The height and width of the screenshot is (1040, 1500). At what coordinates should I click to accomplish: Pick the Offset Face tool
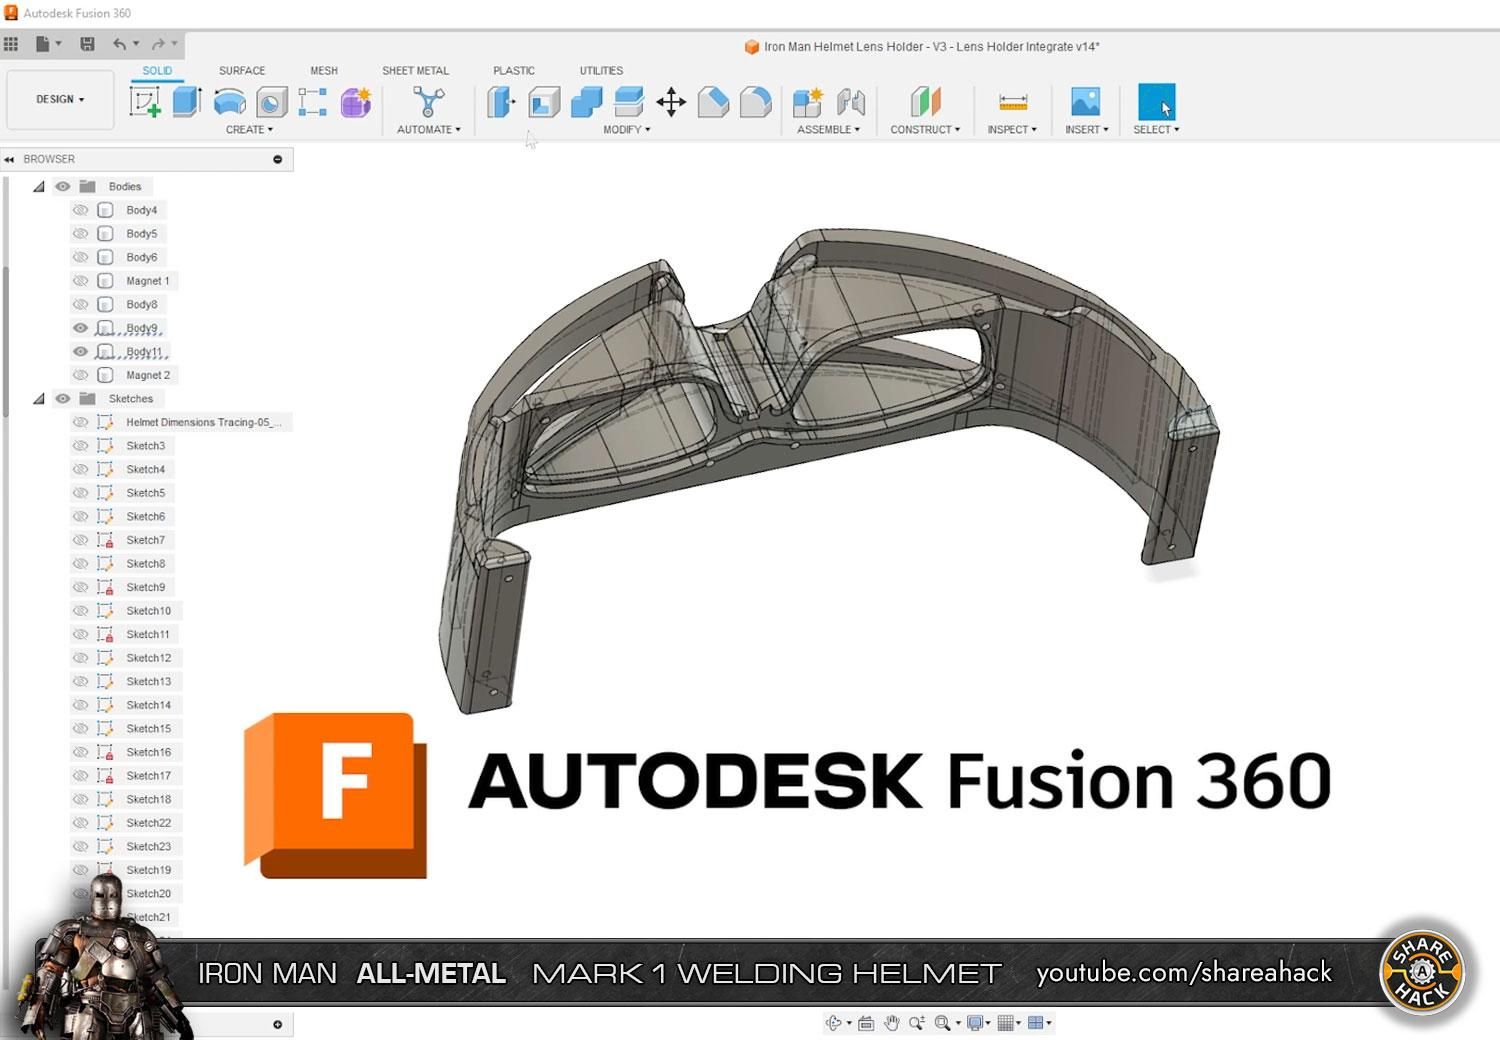pyautogui.click(x=628, y=102)
